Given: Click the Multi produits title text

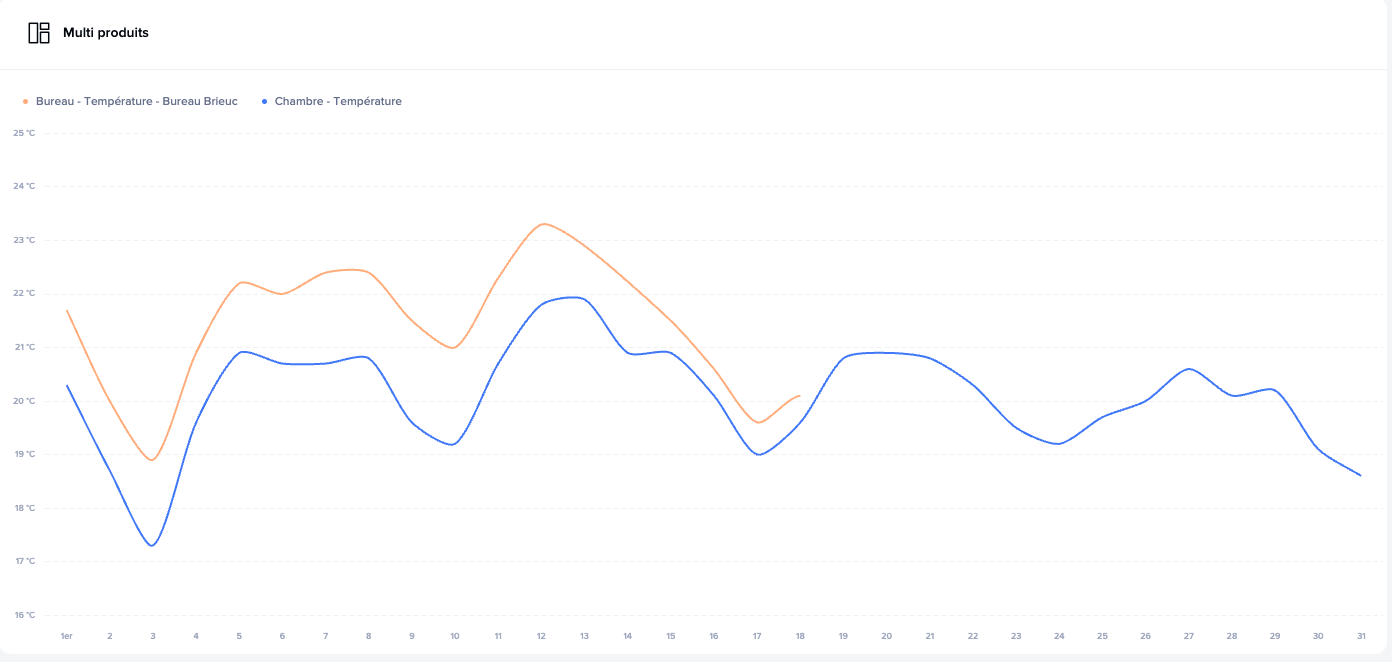Looking at the screenshot, I should 106,33.
